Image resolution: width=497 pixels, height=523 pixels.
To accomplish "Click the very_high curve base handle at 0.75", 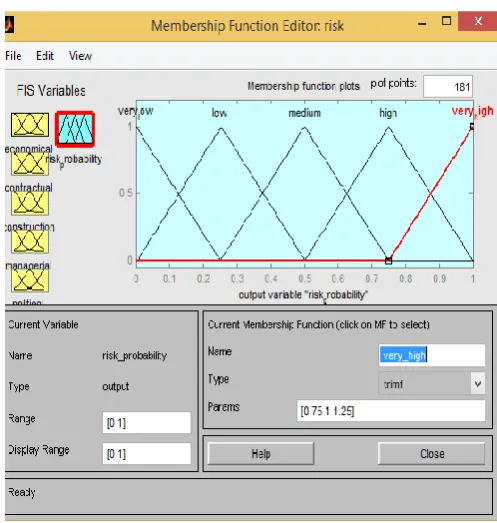I will 388,261.
